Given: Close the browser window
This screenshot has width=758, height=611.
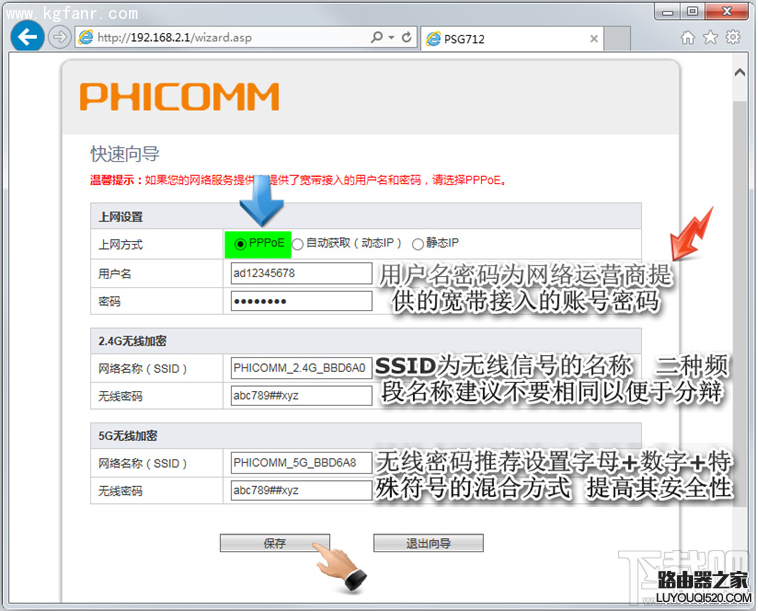Looking at the screenshot, I should pyautogui.click(x=727, y=11).
